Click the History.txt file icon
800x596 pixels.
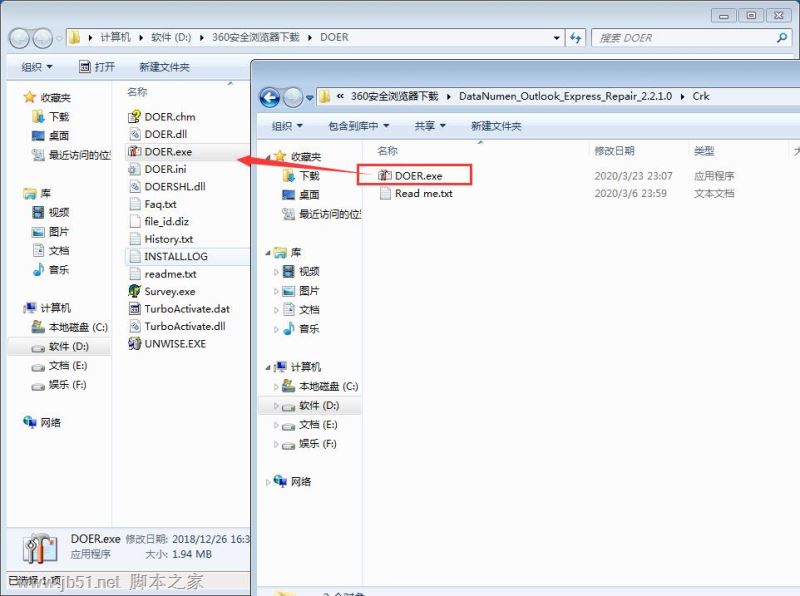(135, 239)
